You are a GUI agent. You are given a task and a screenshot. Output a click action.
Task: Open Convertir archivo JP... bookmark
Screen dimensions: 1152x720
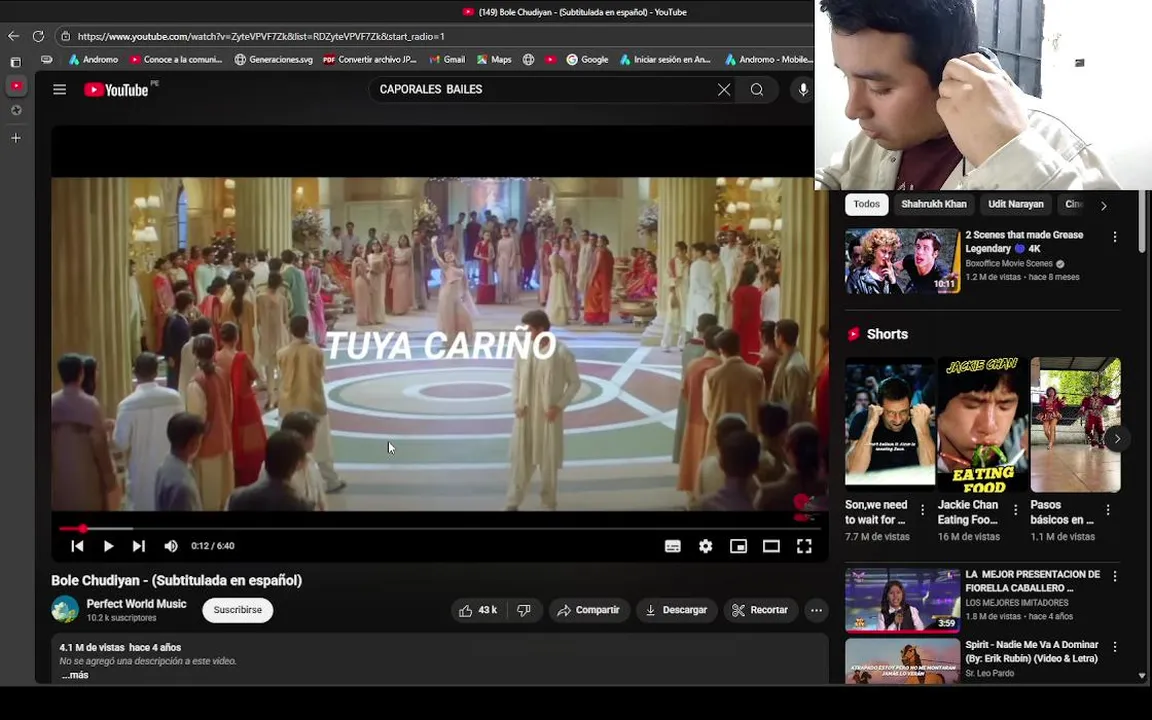(370, 60)
